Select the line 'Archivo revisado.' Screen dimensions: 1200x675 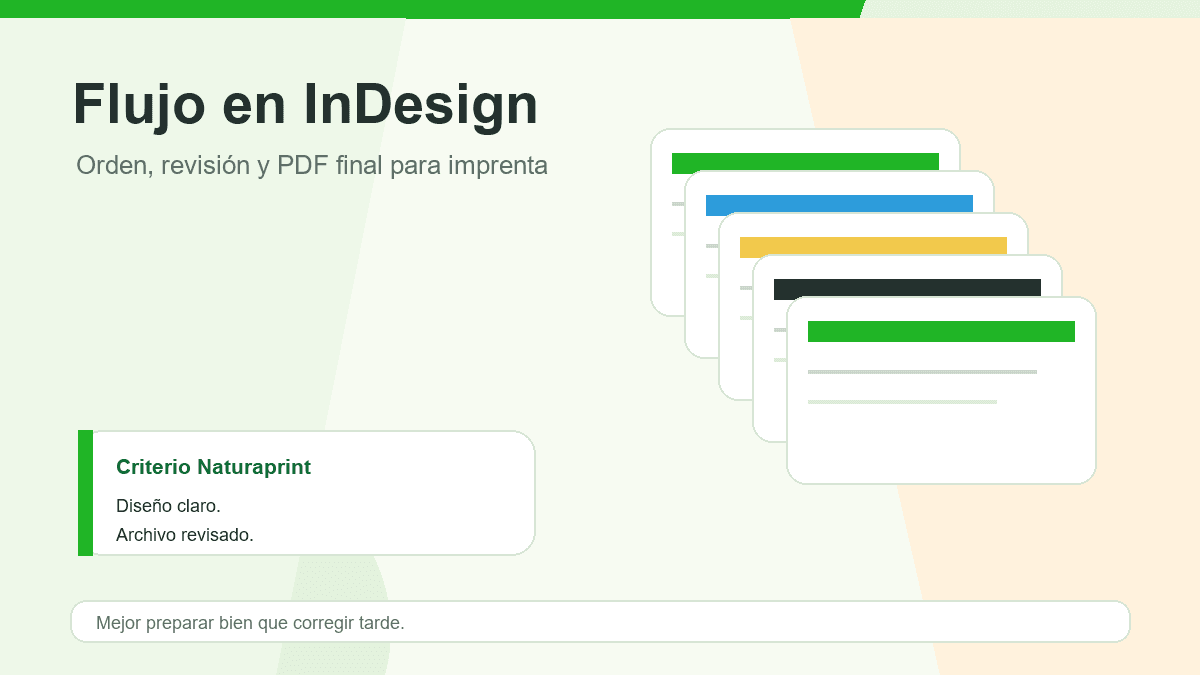point(185,535)
